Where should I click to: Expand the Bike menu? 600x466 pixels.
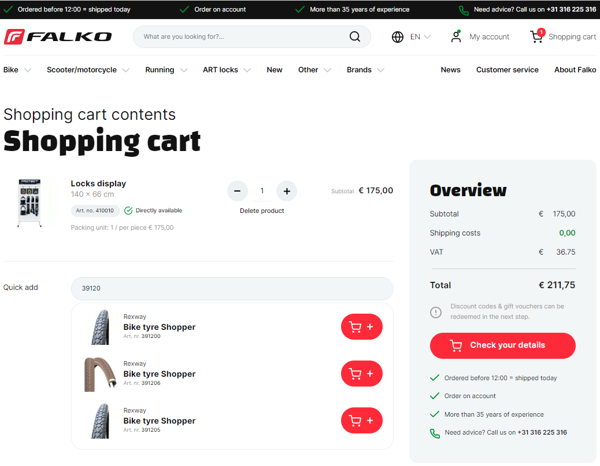tap(17, 70)
